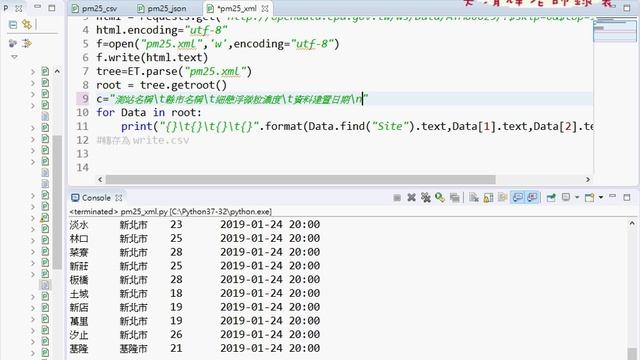Click the Terminate button in Console toolbar

(397, 198)
